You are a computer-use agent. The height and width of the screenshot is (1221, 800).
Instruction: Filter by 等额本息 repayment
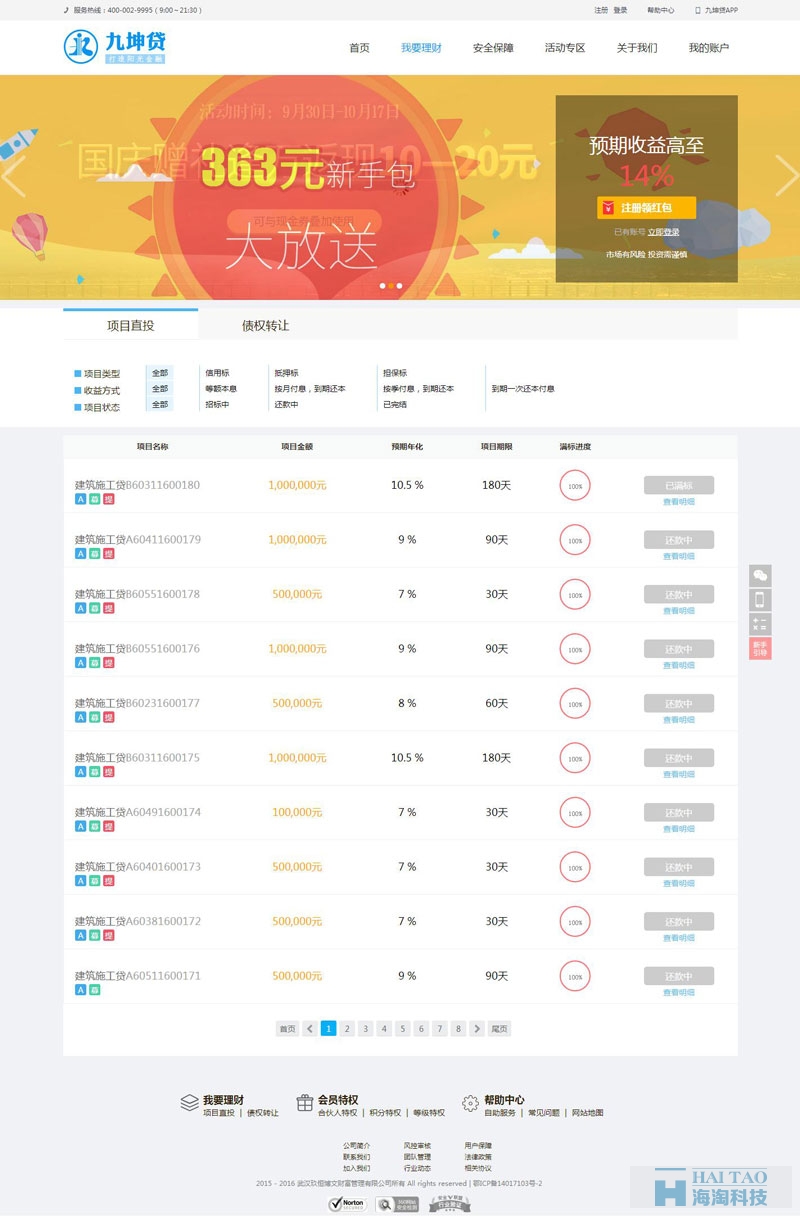tap(221, 389)
